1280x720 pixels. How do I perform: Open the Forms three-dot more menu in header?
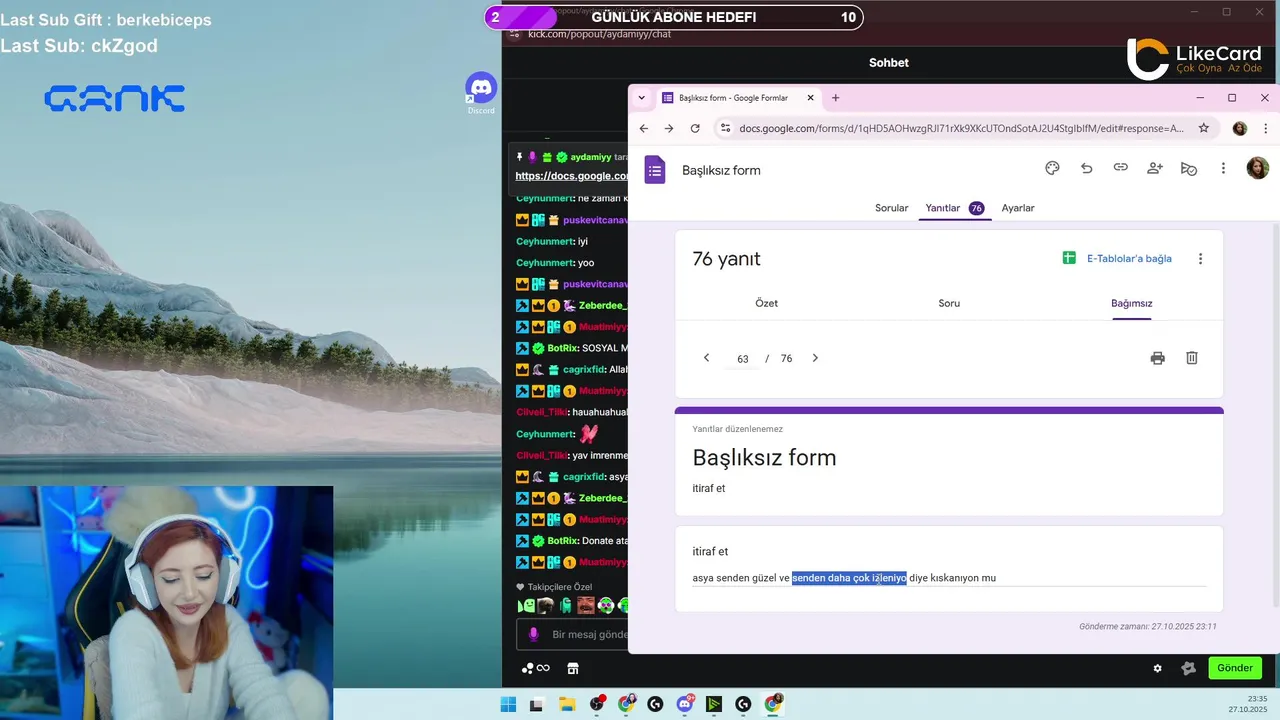[x=1222, y=169]
